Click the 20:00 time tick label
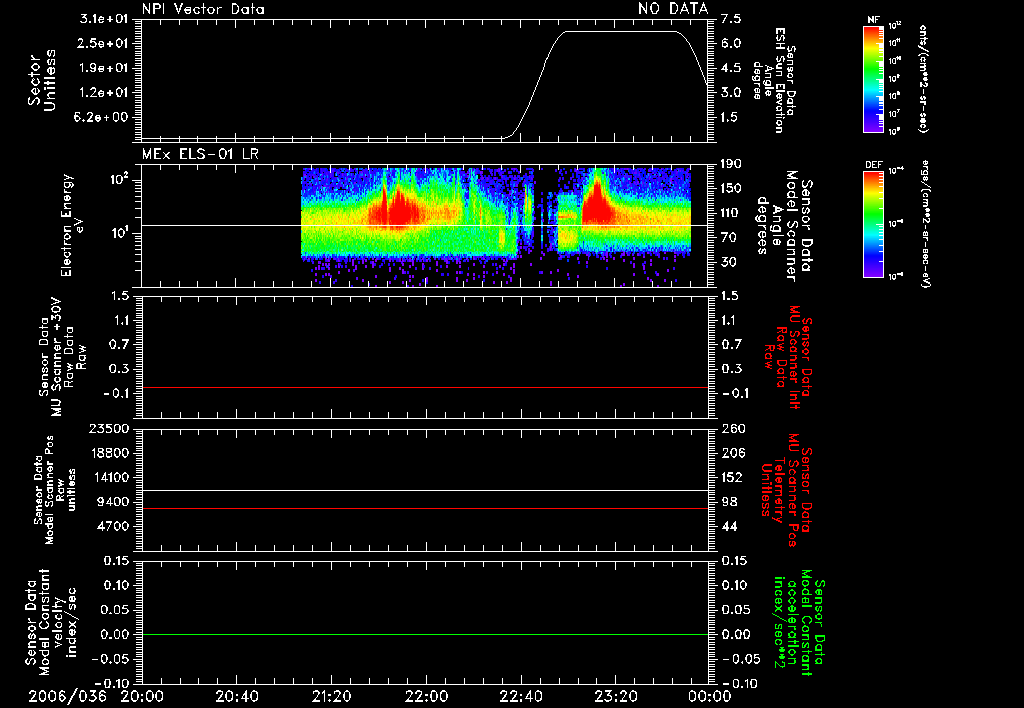1024x708 pixels. (142, 696)
